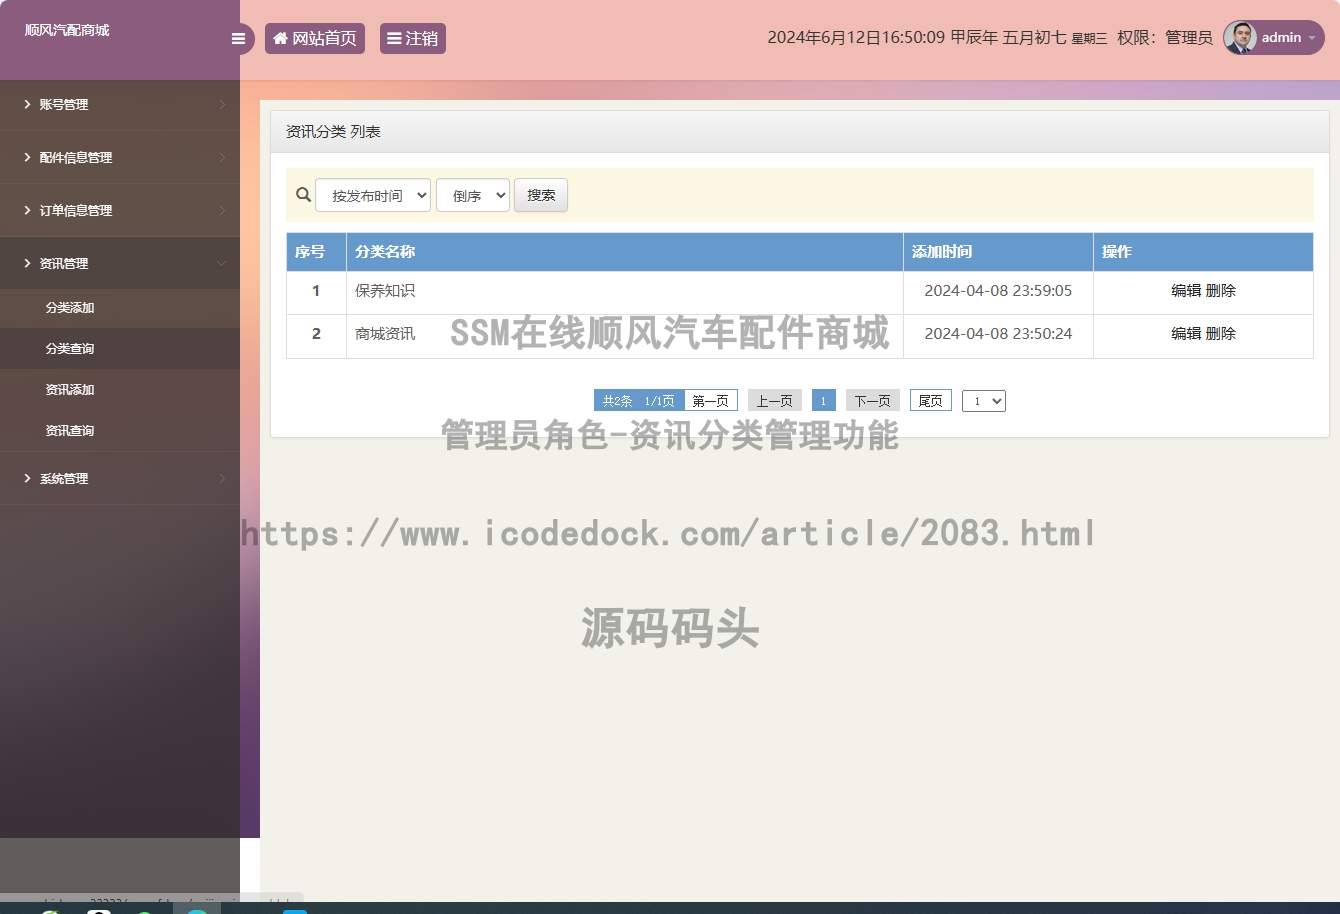Open 分类查询 submenu item
This screenshot has width=1340, height=914.
(120, 349)
